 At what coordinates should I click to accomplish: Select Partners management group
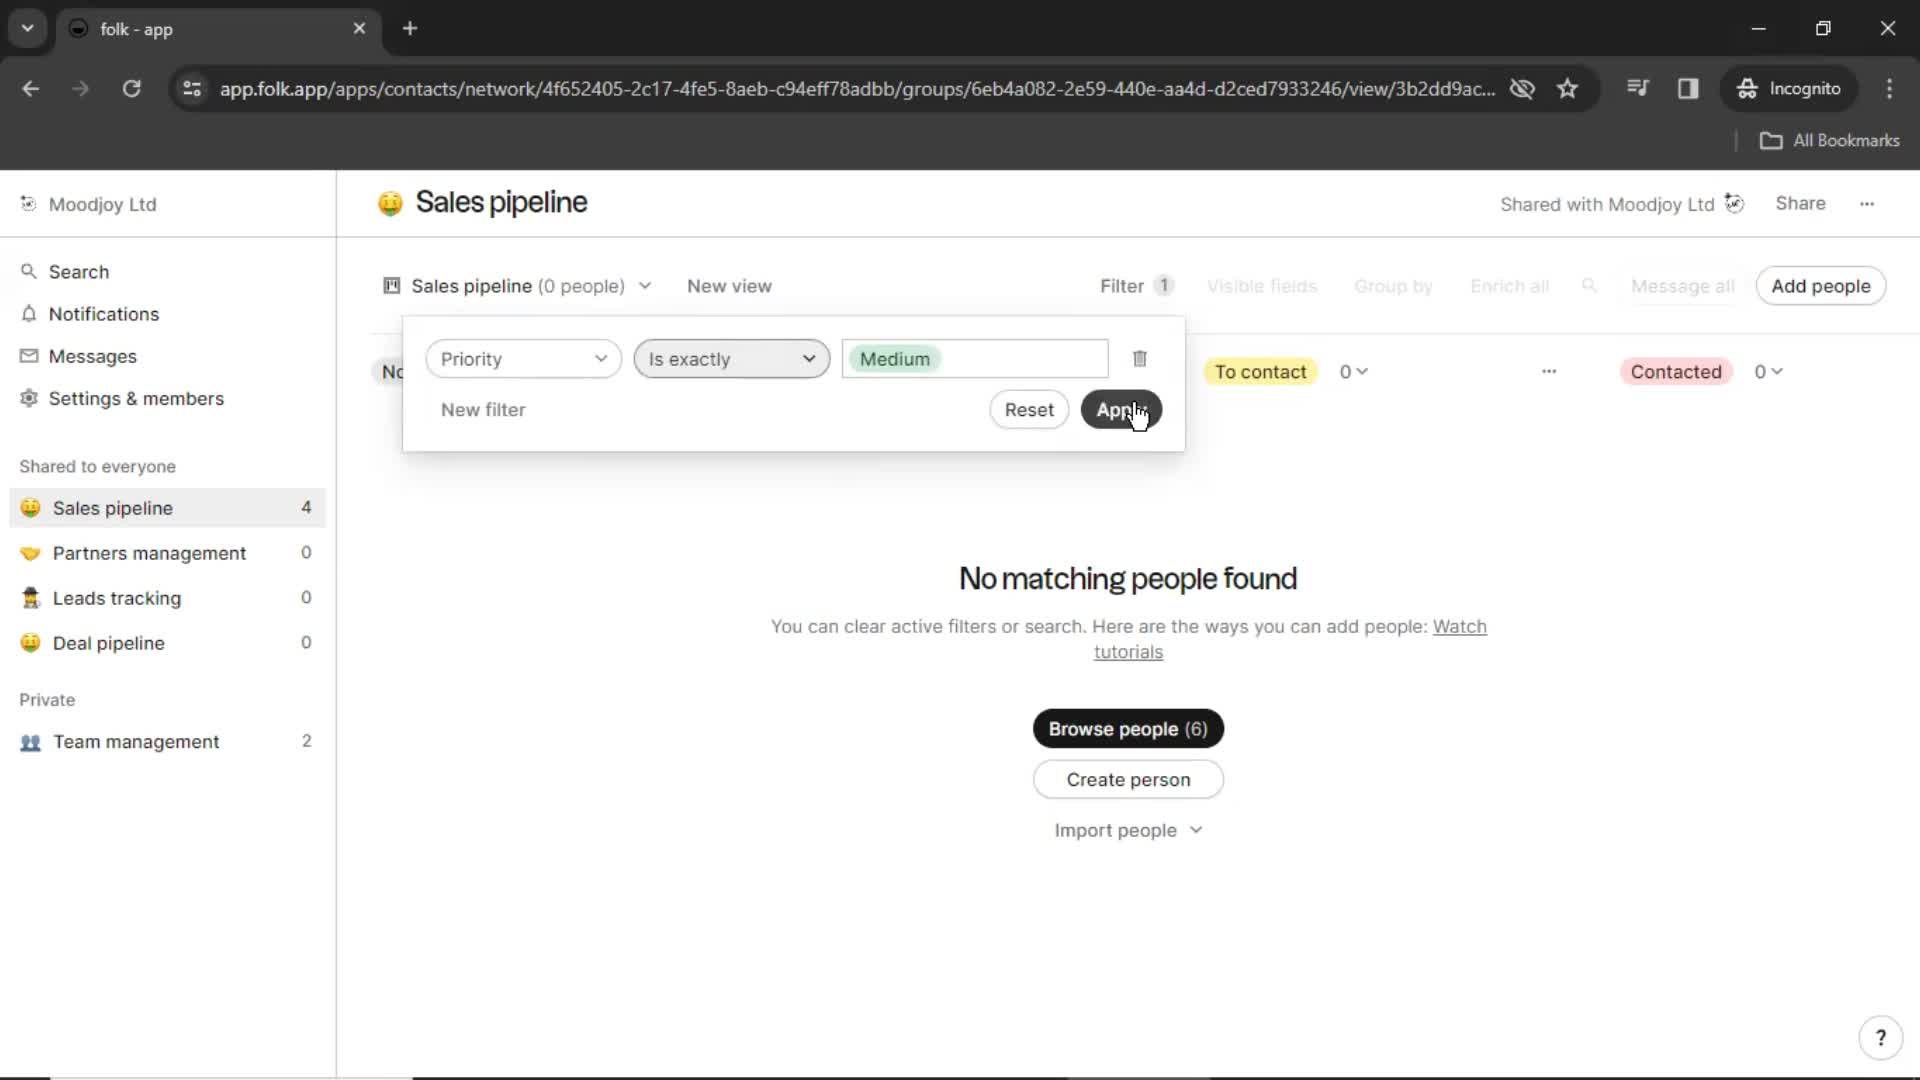coord(167,553)
